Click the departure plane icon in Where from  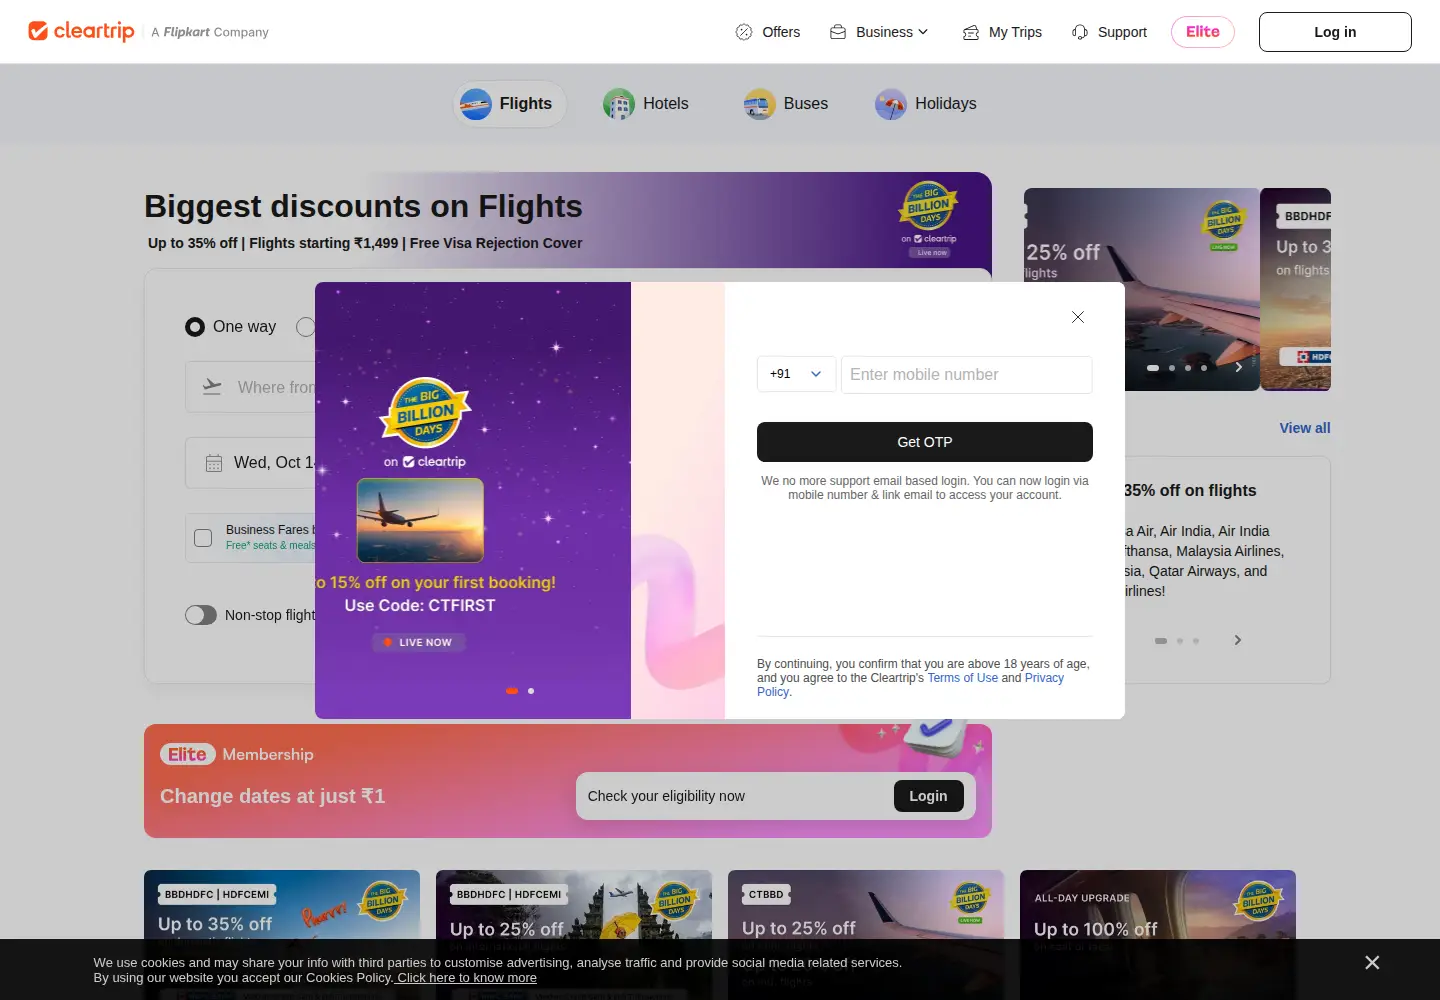coord(212,387)
